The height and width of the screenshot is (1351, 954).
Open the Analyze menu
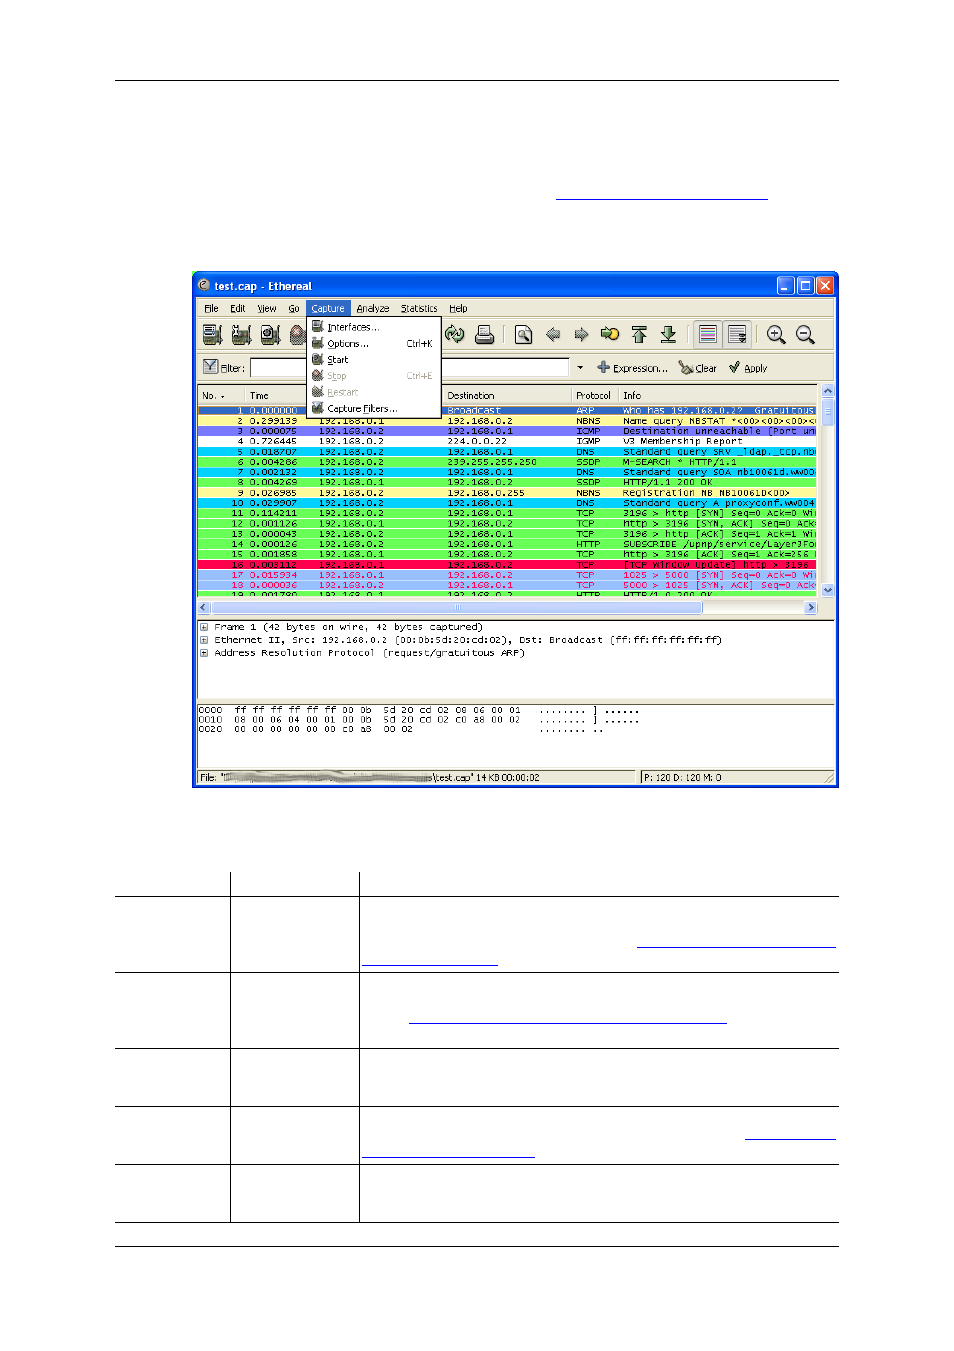click(373, 309)
